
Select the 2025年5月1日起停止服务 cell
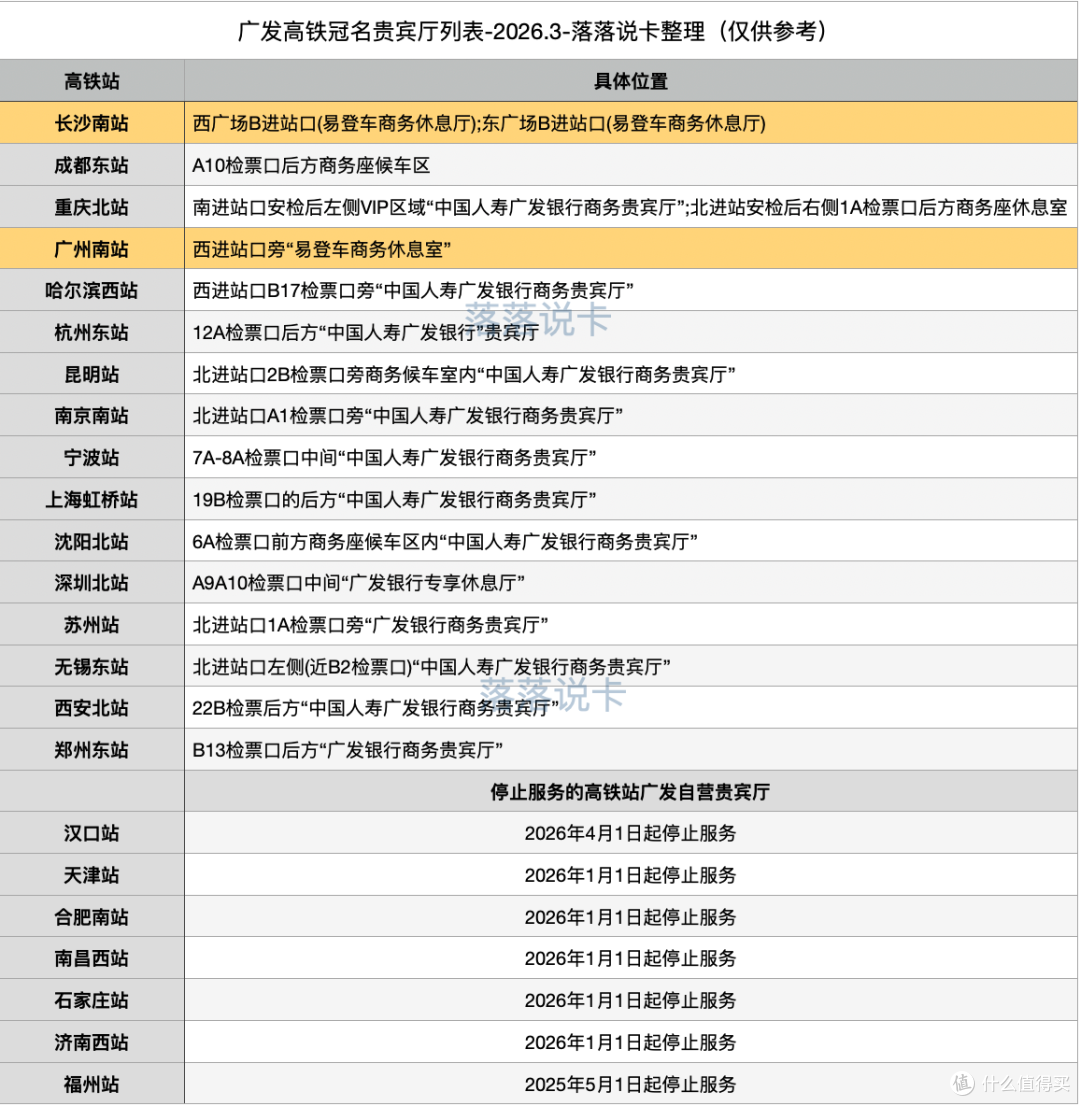631,1083
